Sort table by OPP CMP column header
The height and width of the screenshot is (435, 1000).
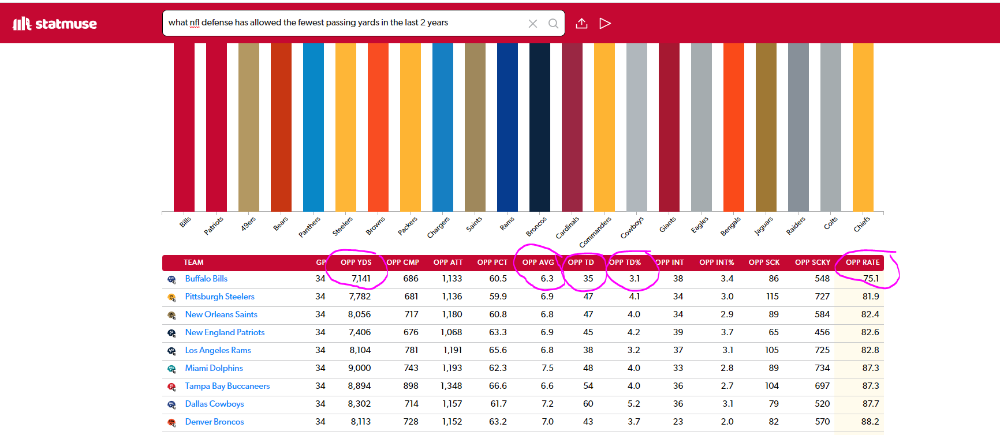pos(401,262)
